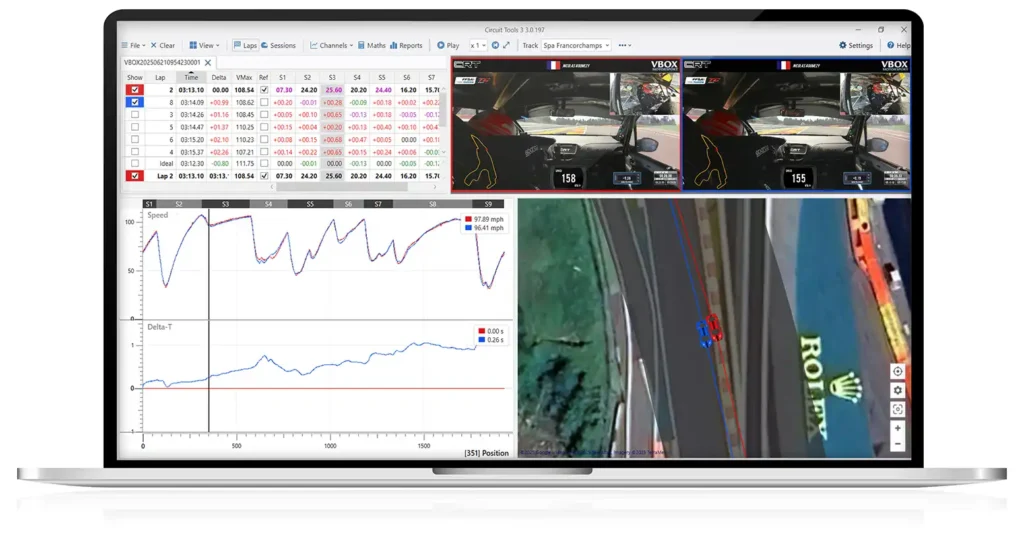The height and width of the screenshot is (541, 1024).
Task: Click the S3 sector column header
Action: [332, 77]
